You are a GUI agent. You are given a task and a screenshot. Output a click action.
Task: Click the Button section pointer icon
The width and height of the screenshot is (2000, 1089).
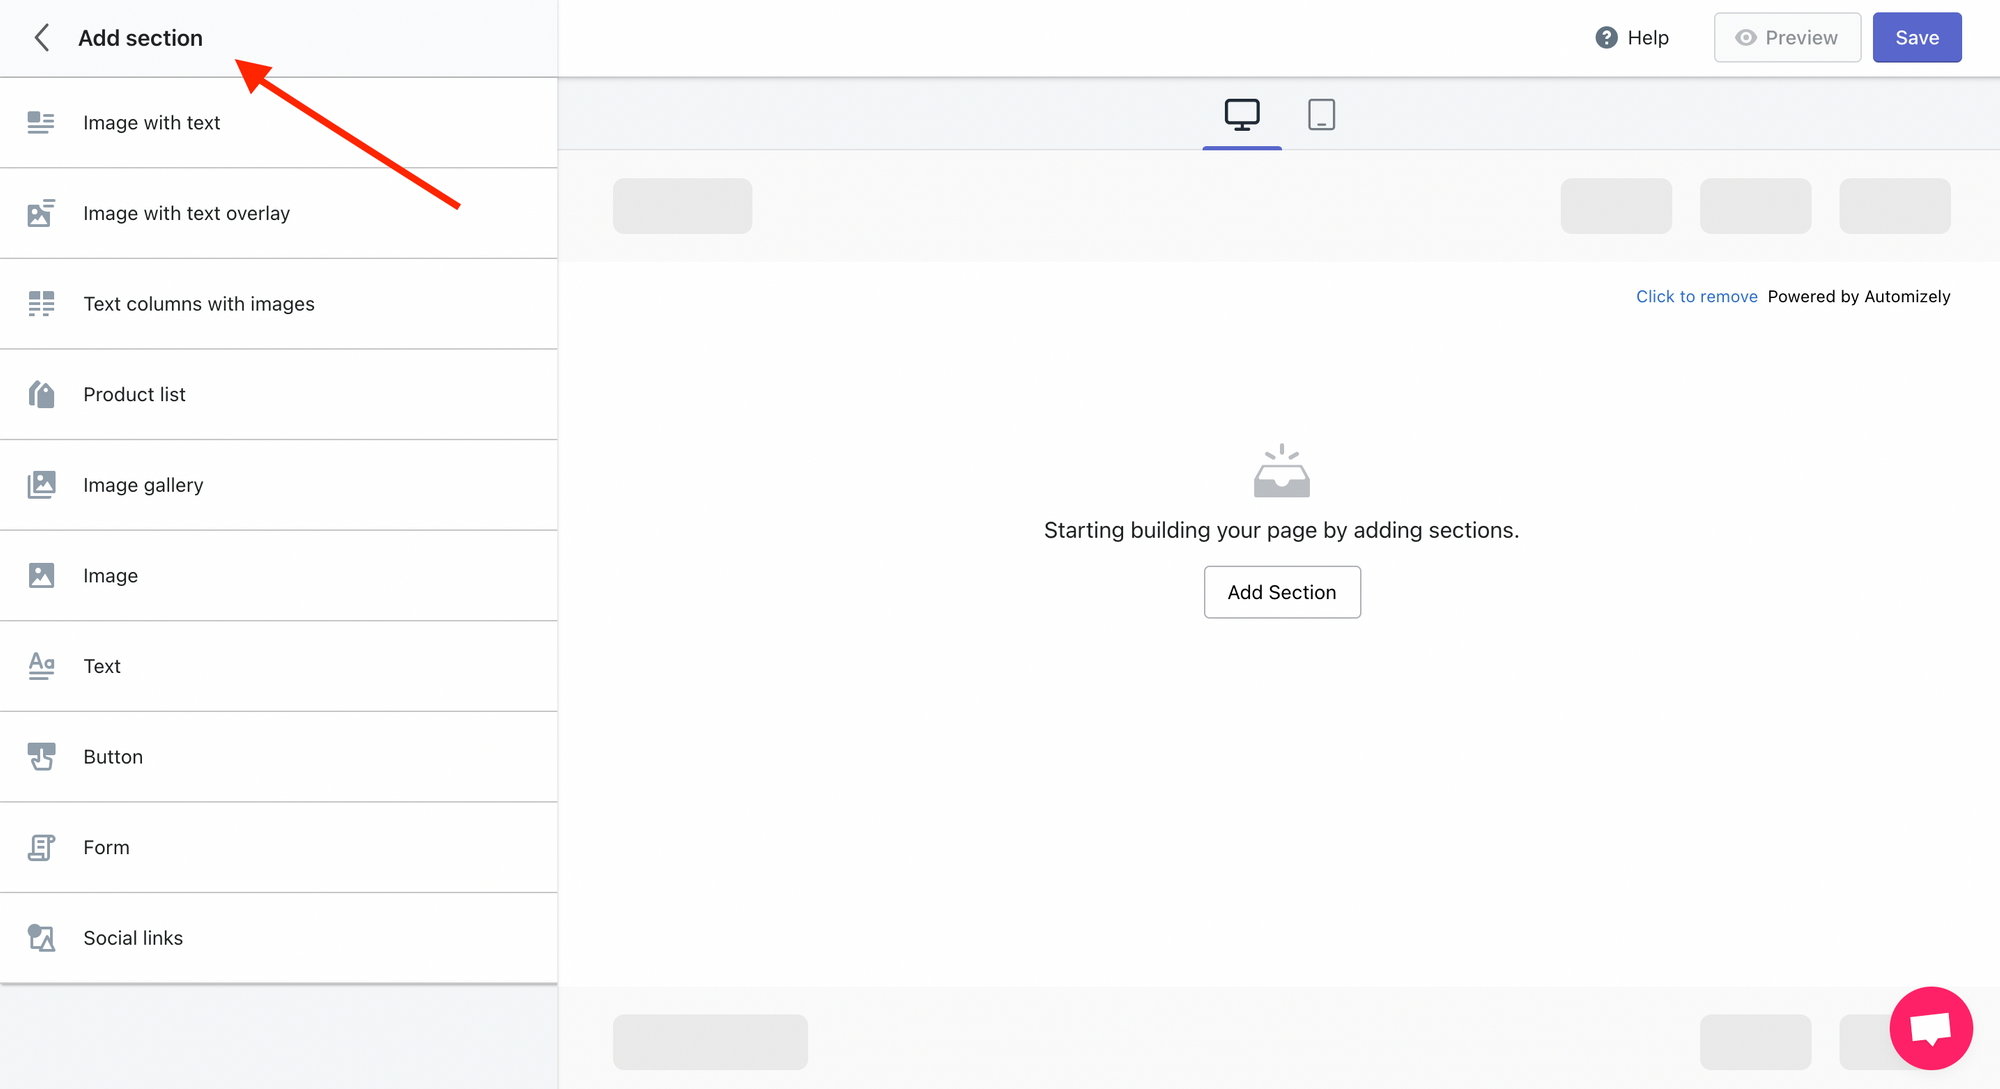41,757
